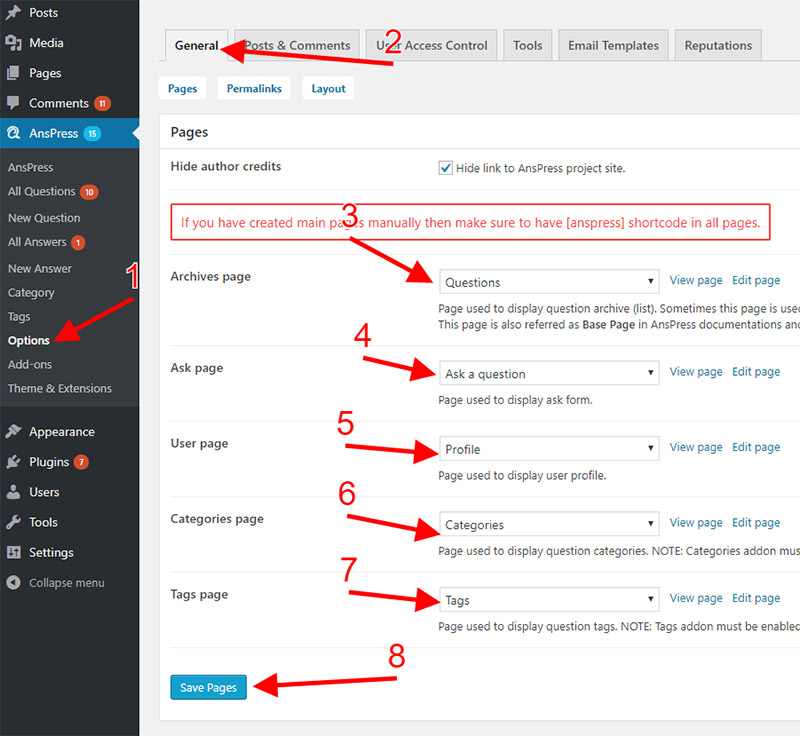Screen dimensions: 800x736
Task: Click Edit page for User page
Action: (x=756, y=447)
